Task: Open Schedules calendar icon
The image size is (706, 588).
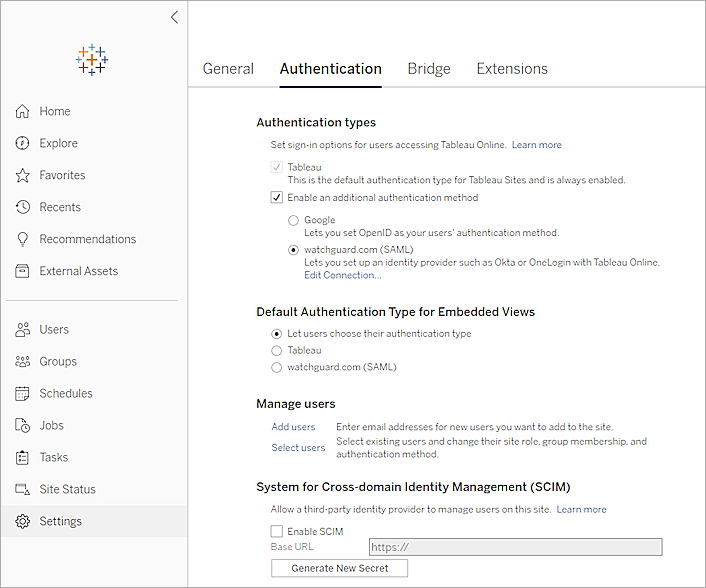Action: tap(22, 393)
